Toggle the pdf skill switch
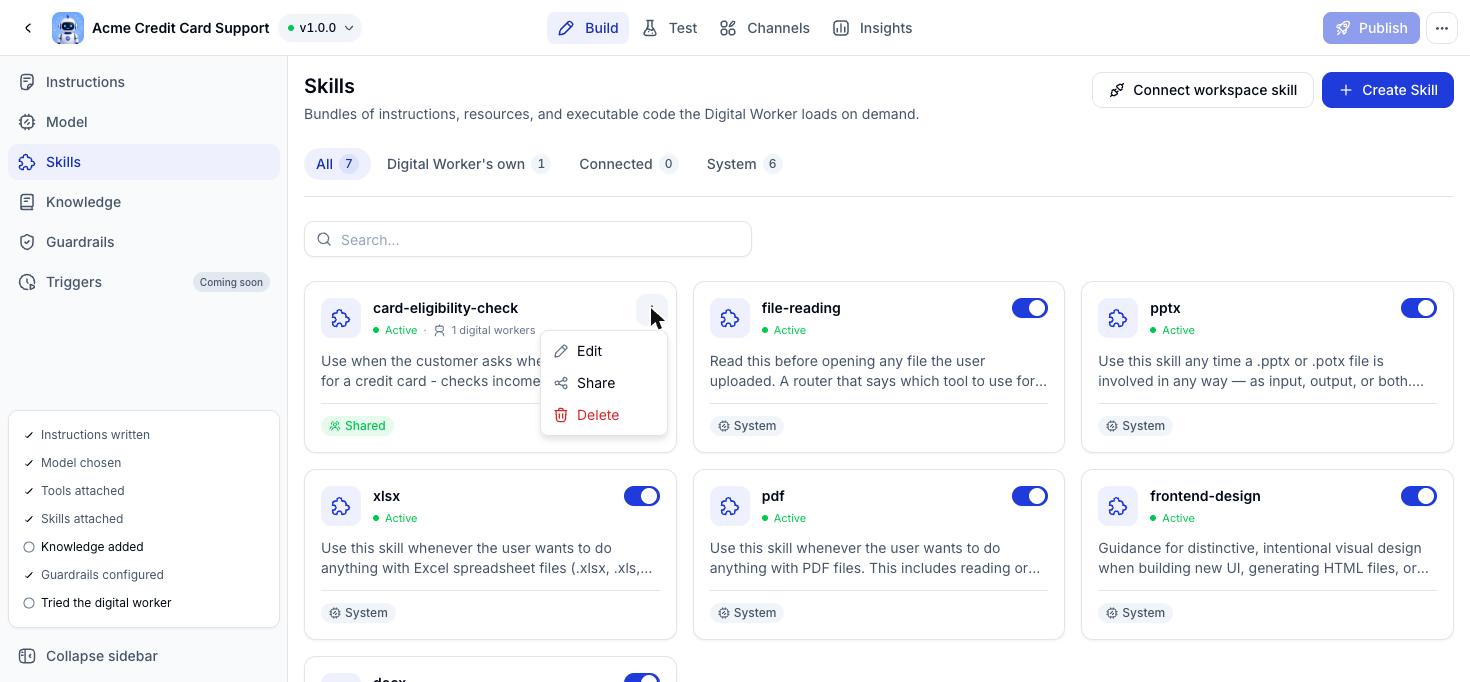Viewport: 1470px width, 682px height. [1030, 496]
